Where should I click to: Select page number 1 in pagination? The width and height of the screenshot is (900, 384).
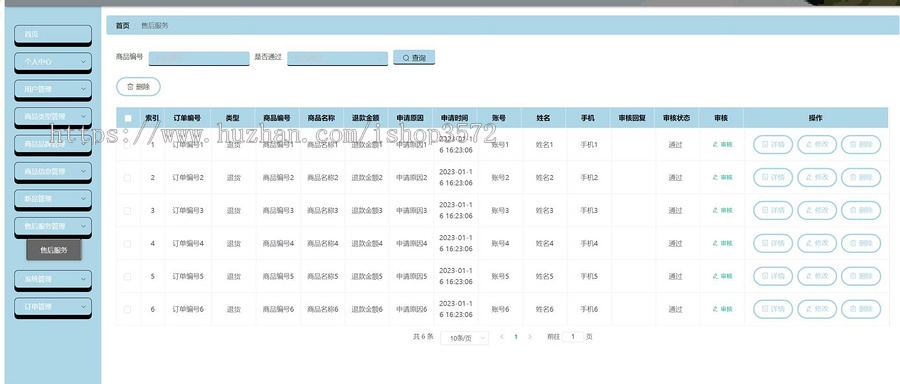(x=515, y=338)
